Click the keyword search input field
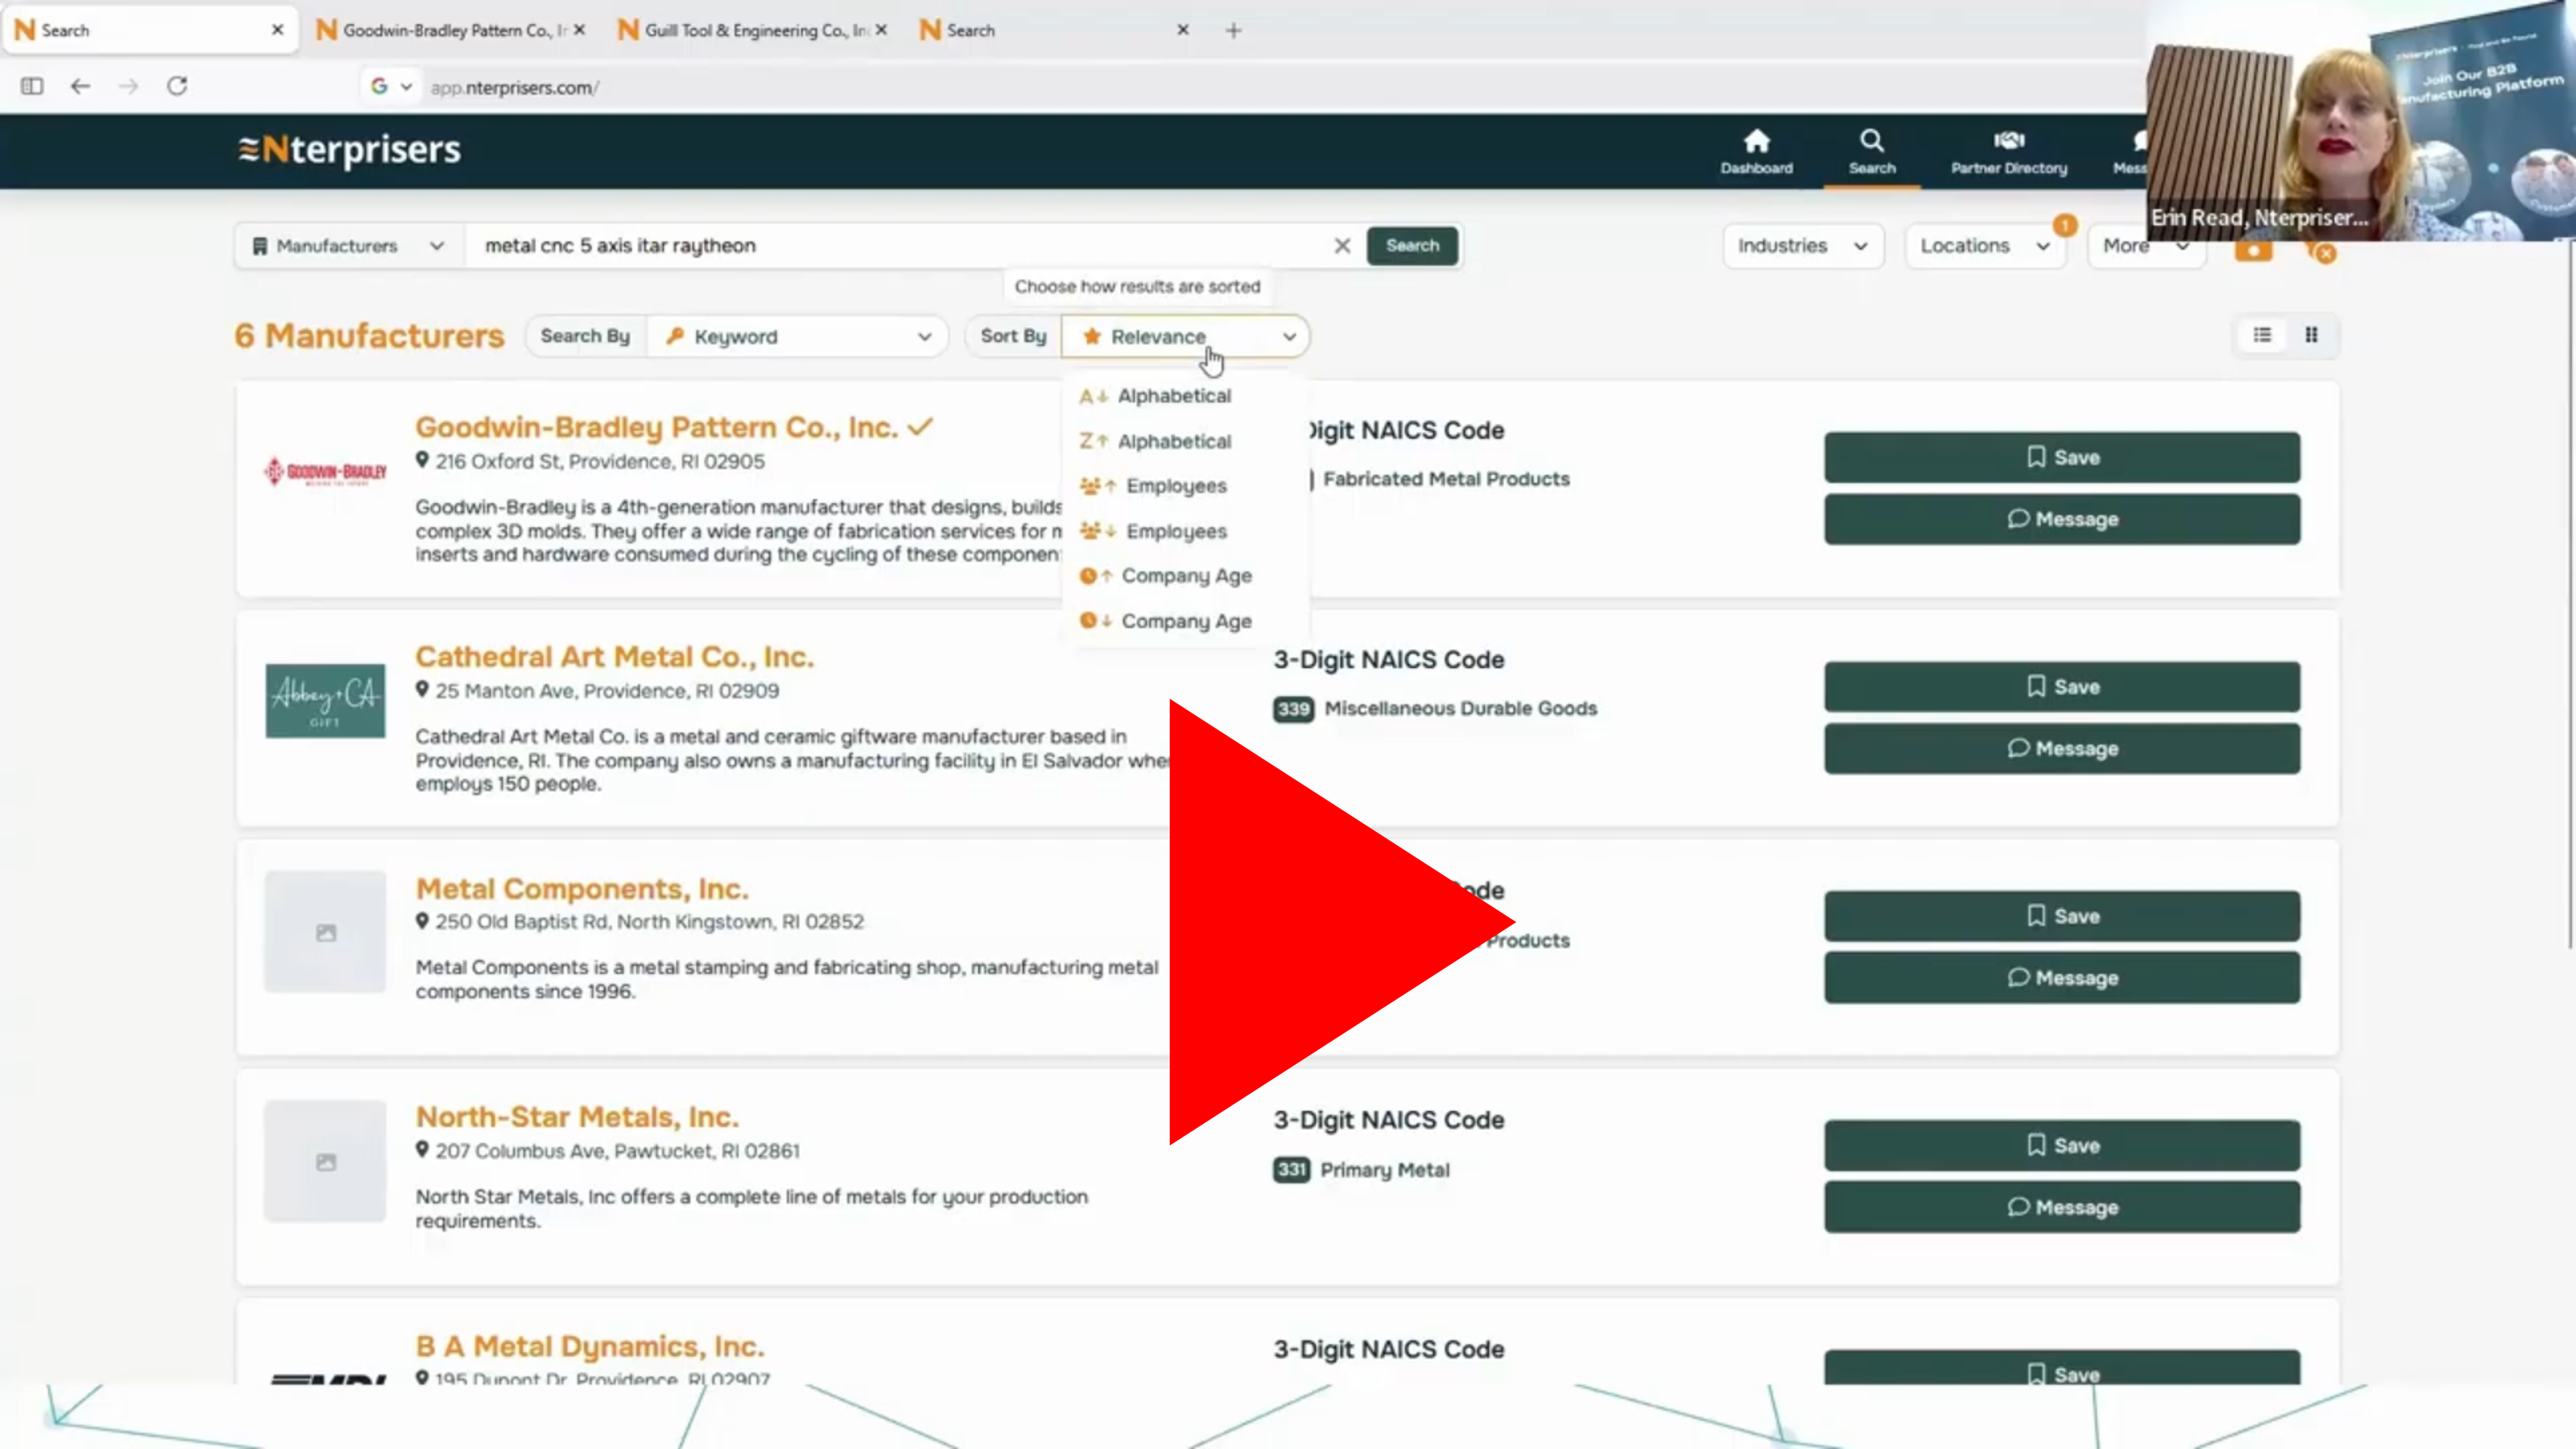Image resolution: width=2576 pixels, height=1449 pixels. 900,246
